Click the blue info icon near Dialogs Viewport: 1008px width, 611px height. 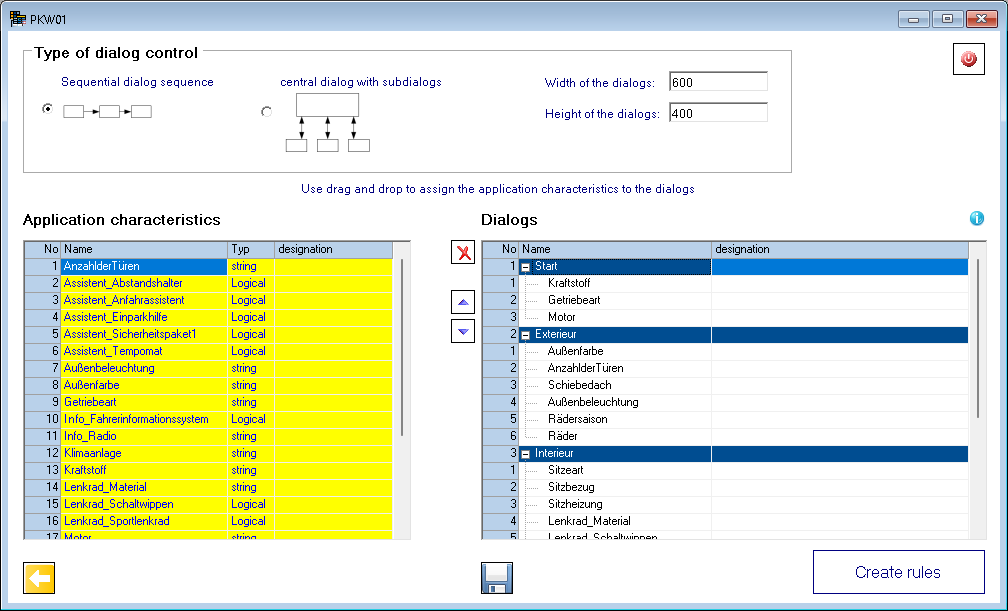(976, 219)
